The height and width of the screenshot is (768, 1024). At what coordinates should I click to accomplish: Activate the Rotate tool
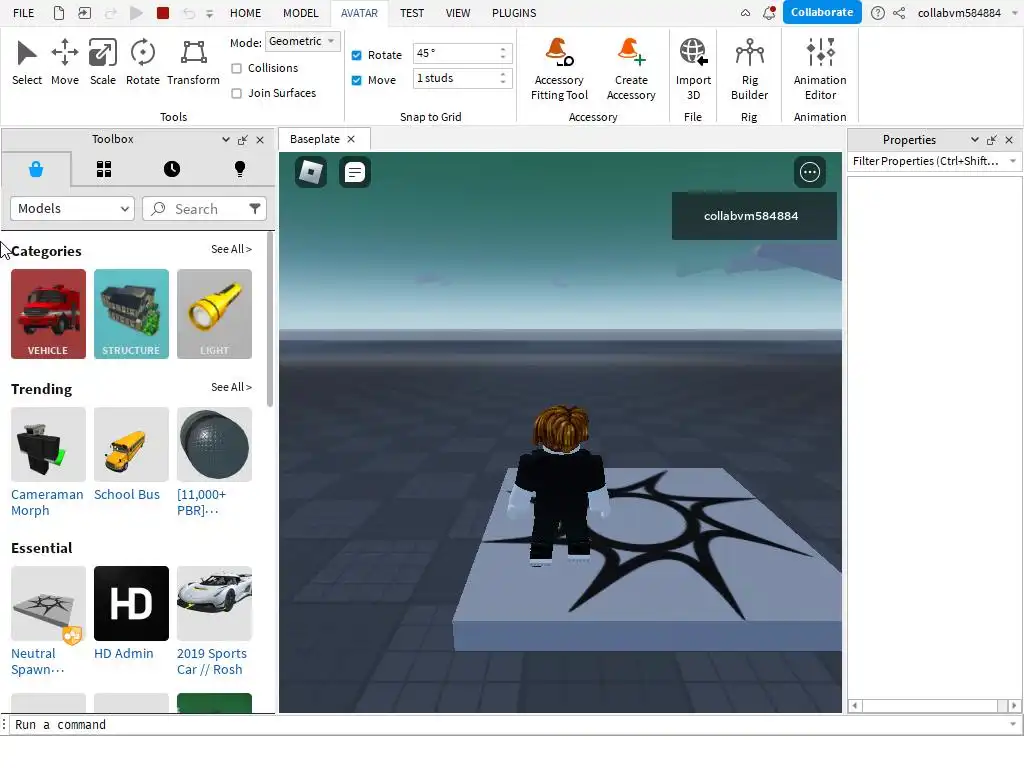click(x=142, y=62)
